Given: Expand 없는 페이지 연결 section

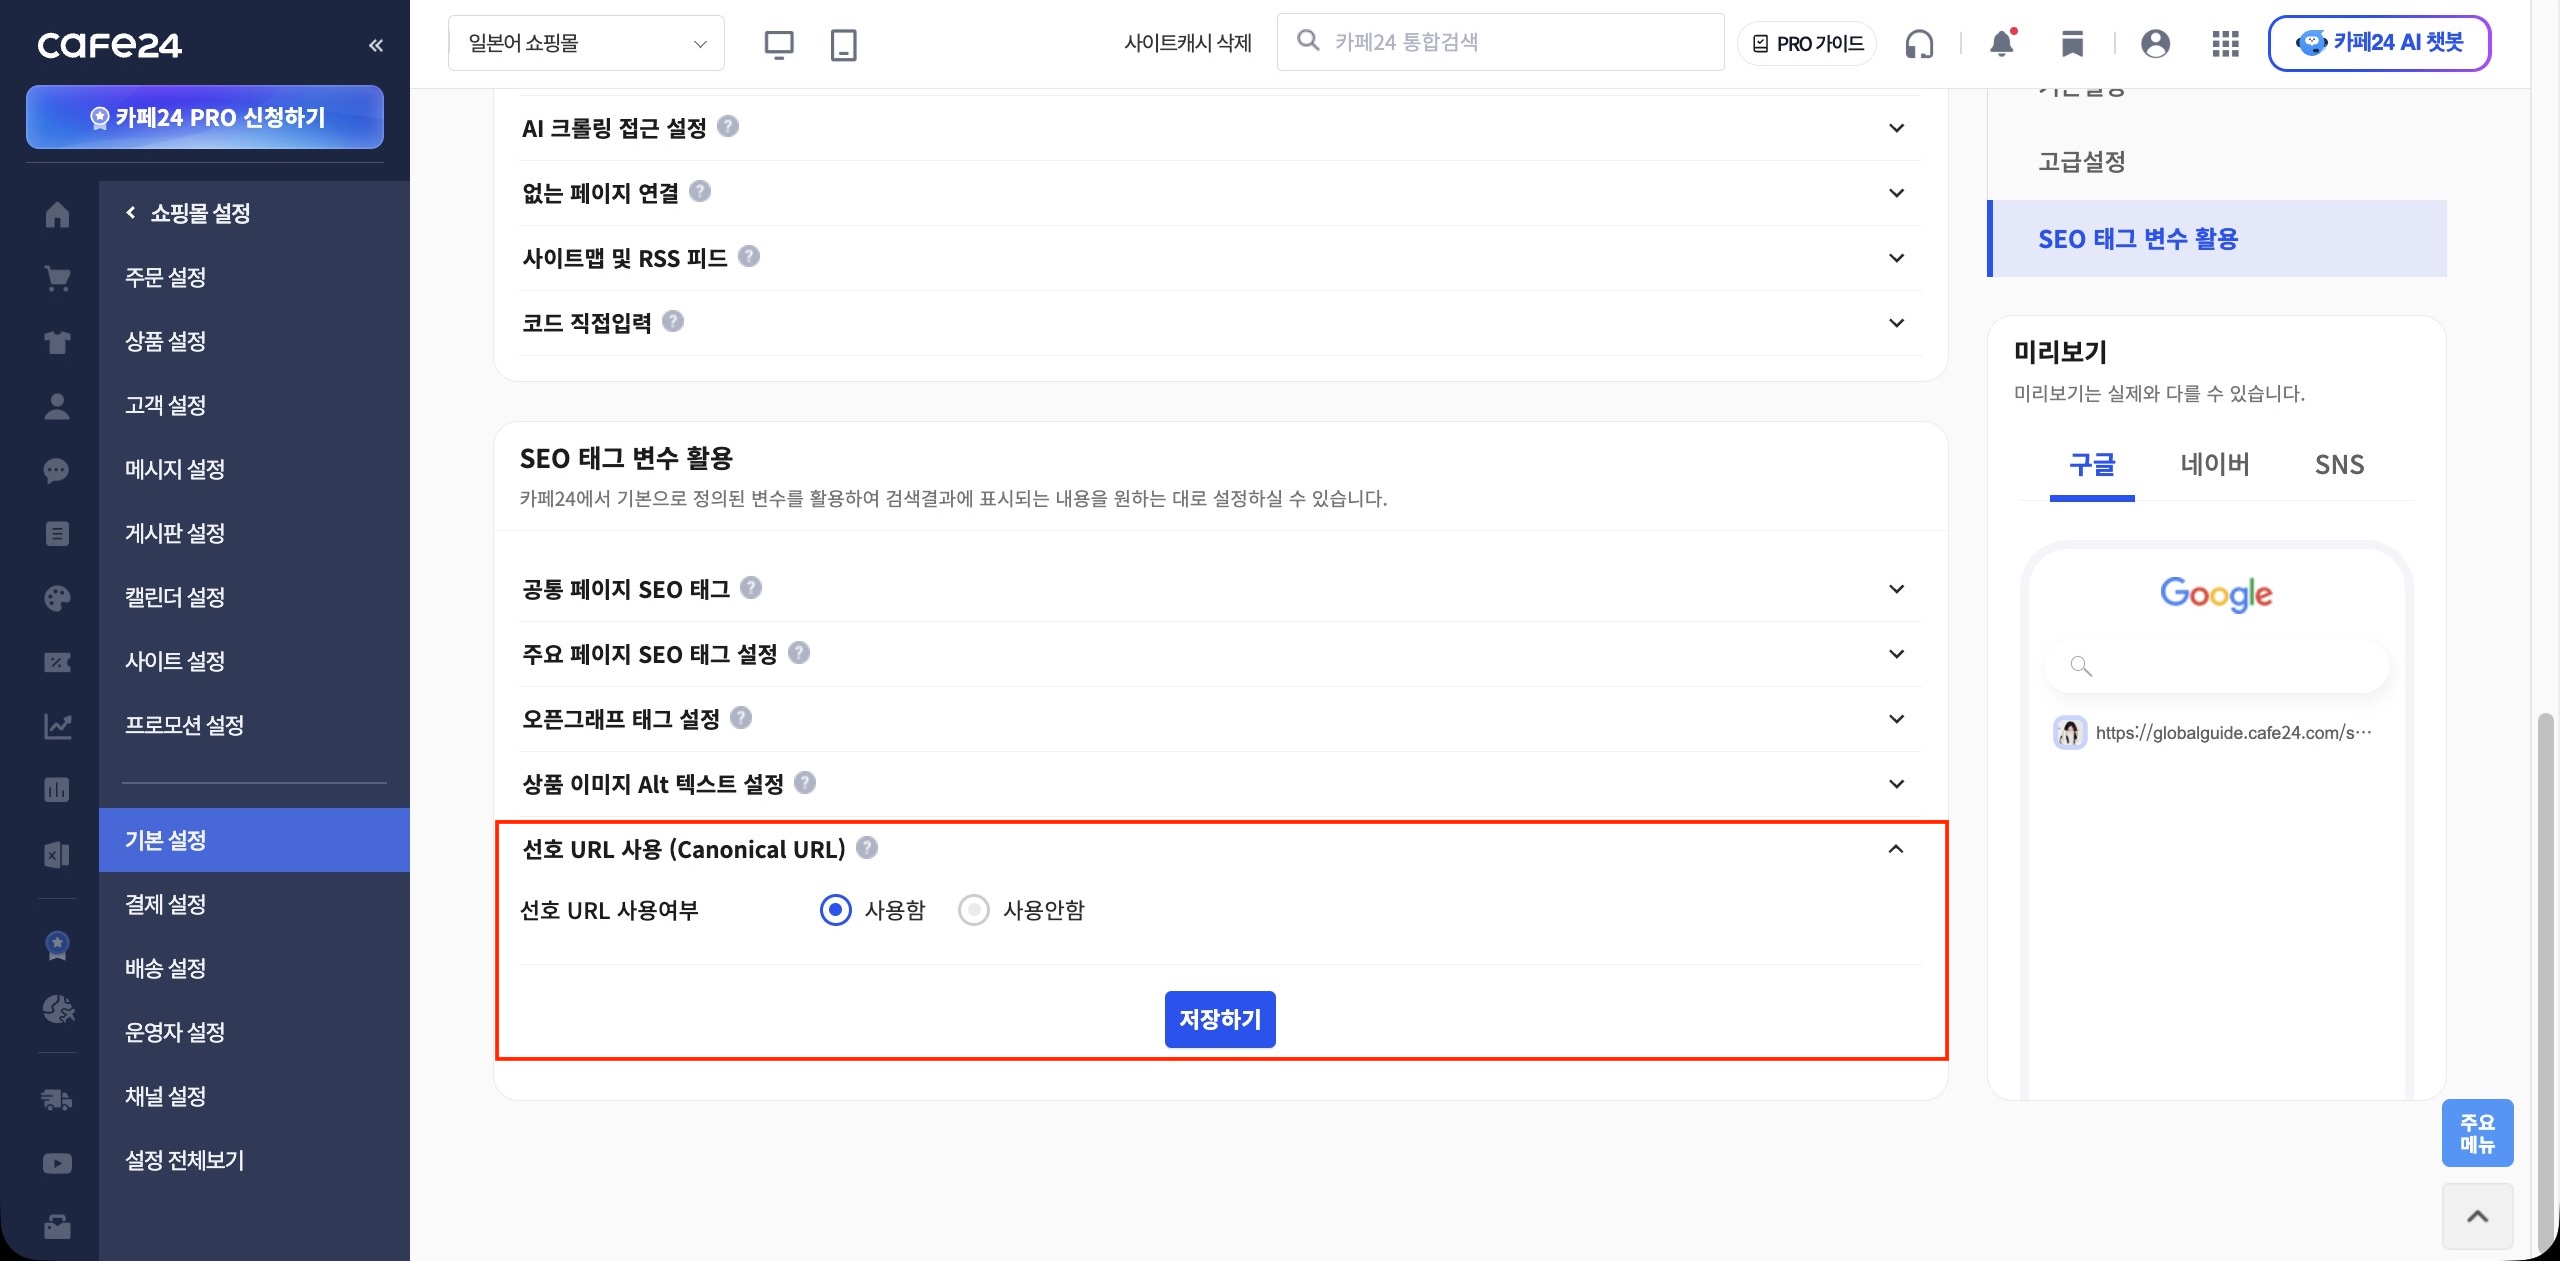Looking at the screenshot, I should [x=1896, y=193].
